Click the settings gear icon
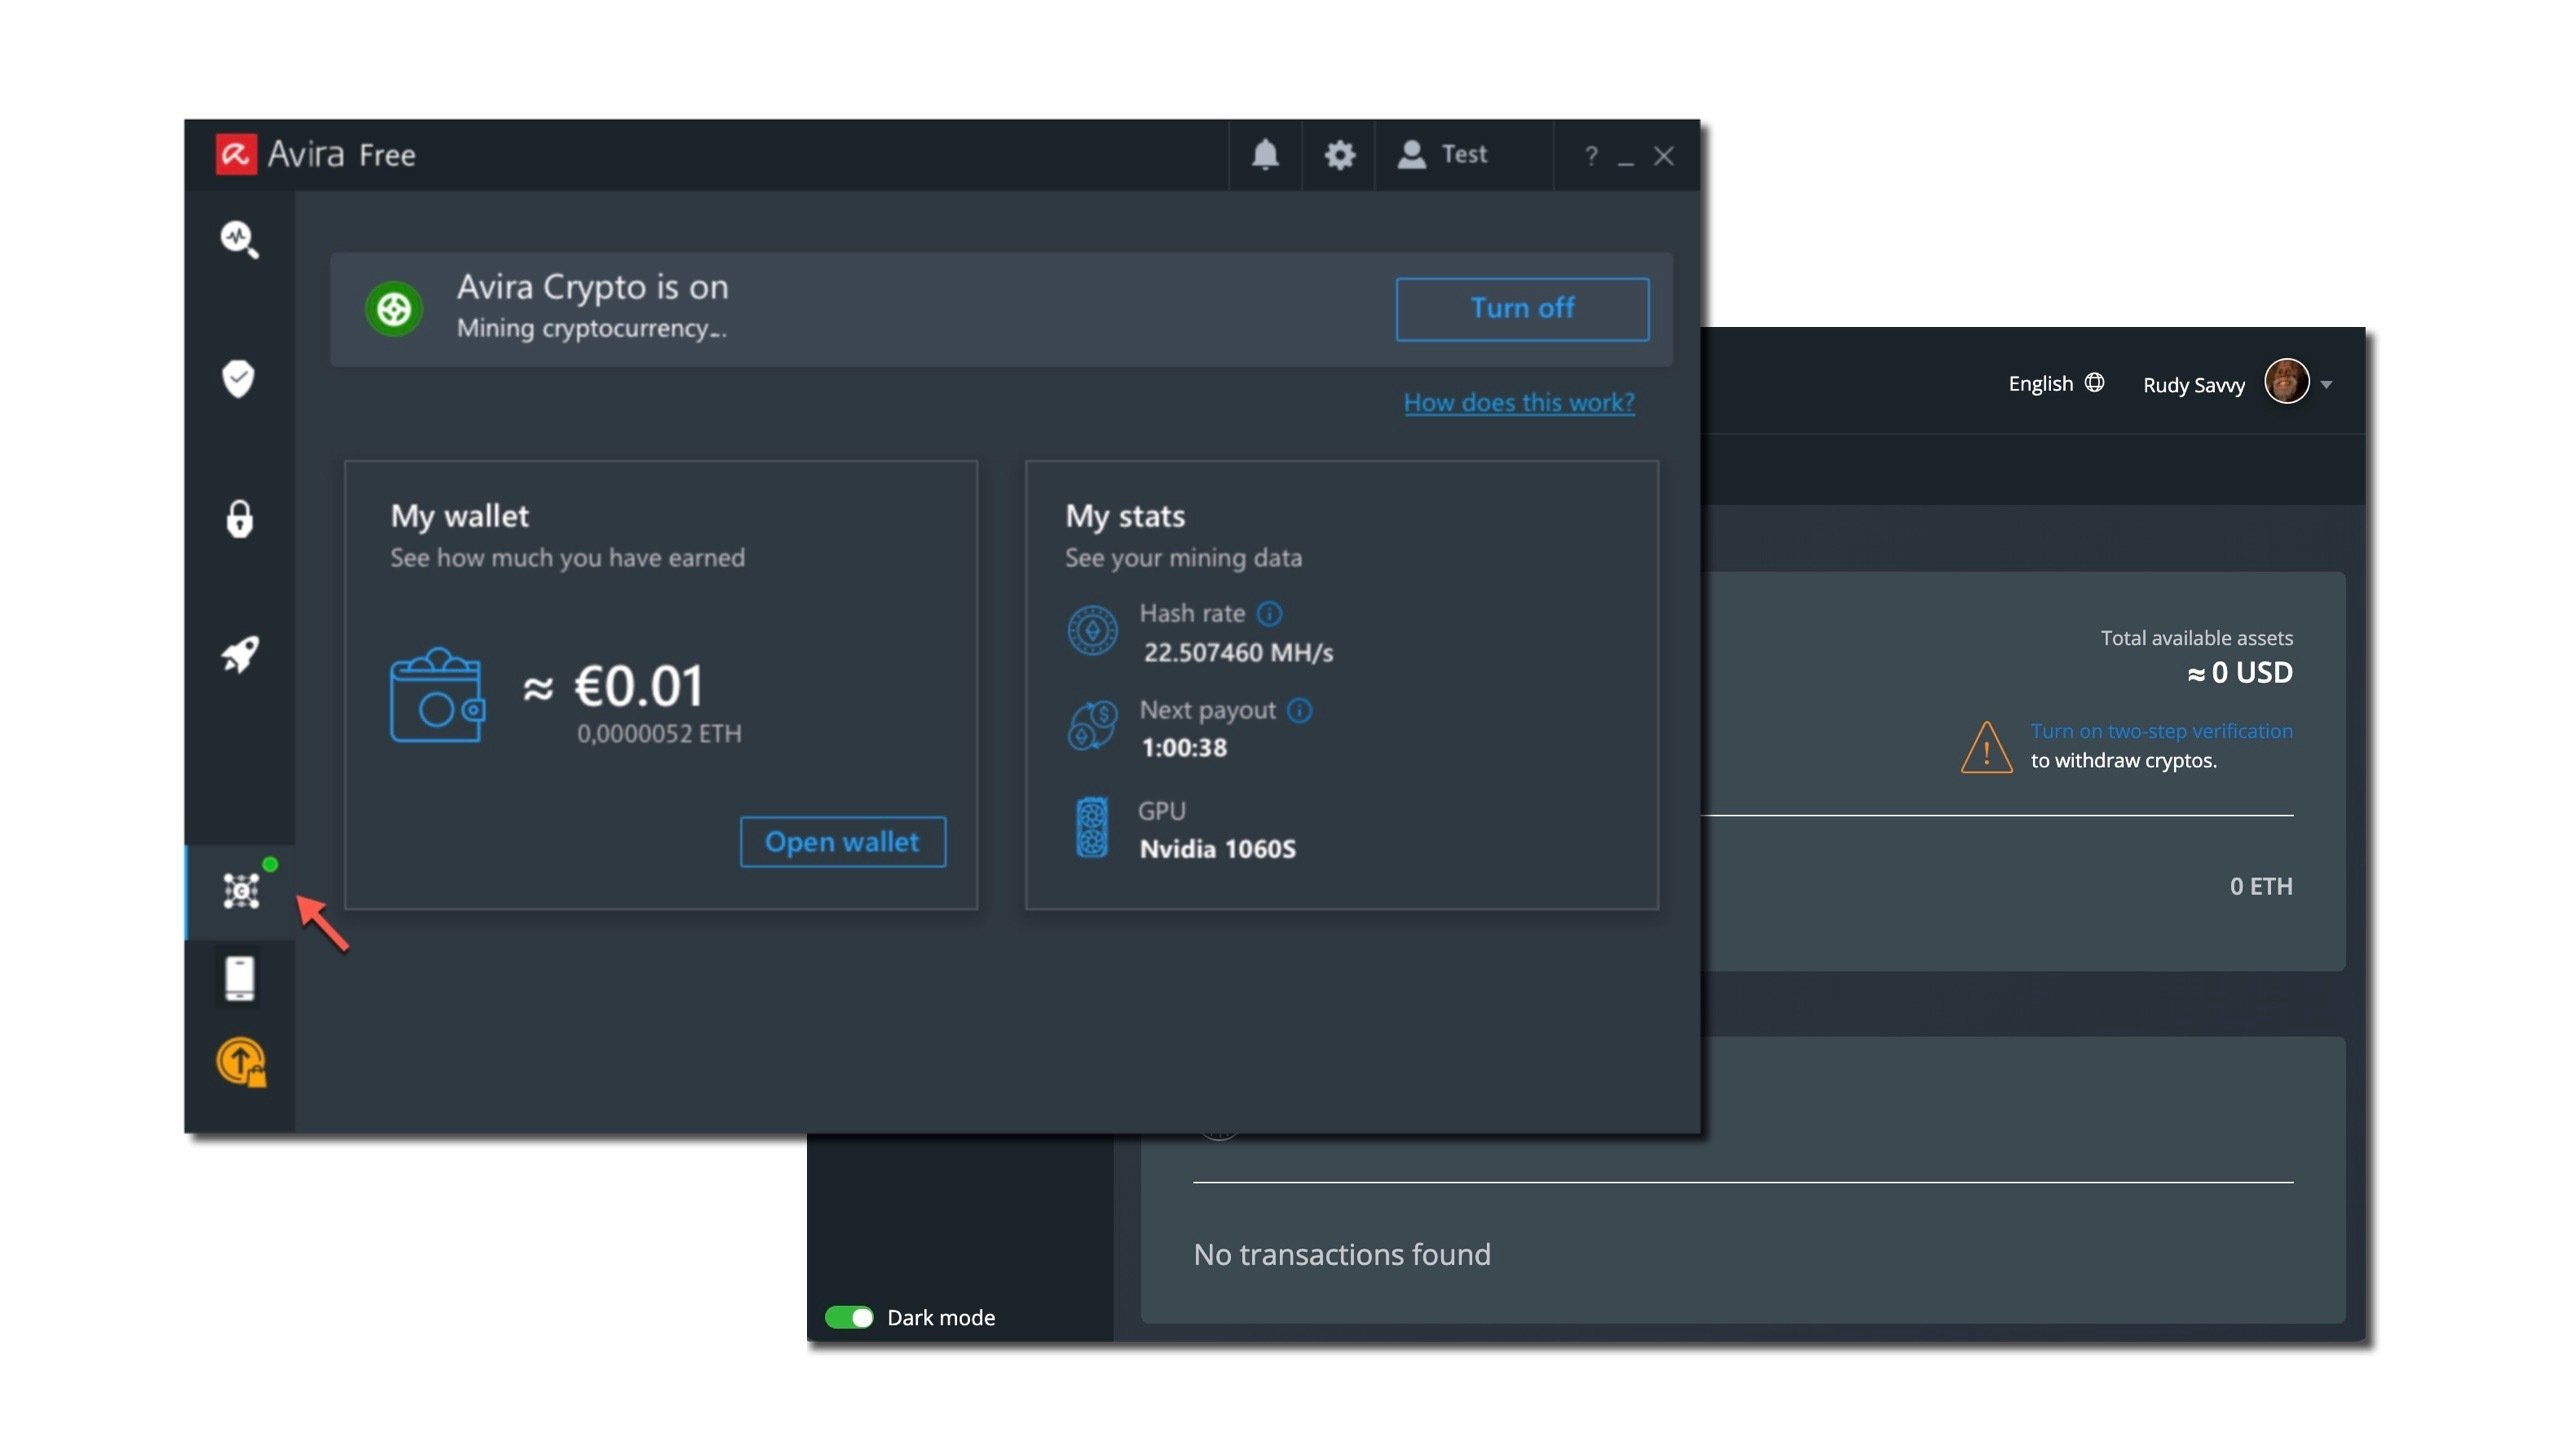 tap(1340, 153)
